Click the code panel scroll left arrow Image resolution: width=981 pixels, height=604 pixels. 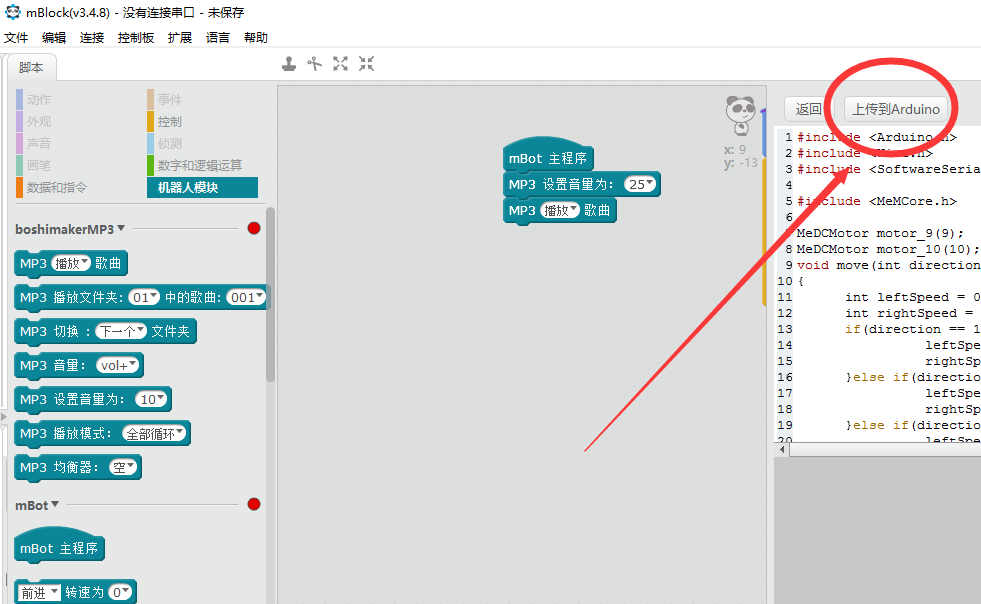[x=782, y=449]
